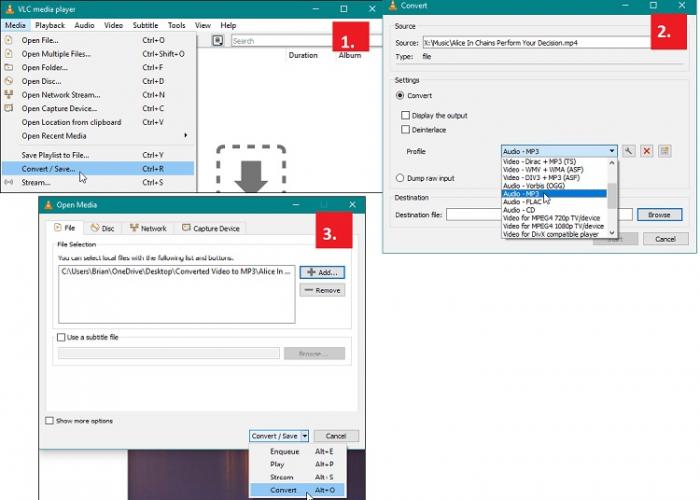Choose Convert option Alt+O
Image resolution: width=700 pixels, height=500 pixels.
coord(297,490)
